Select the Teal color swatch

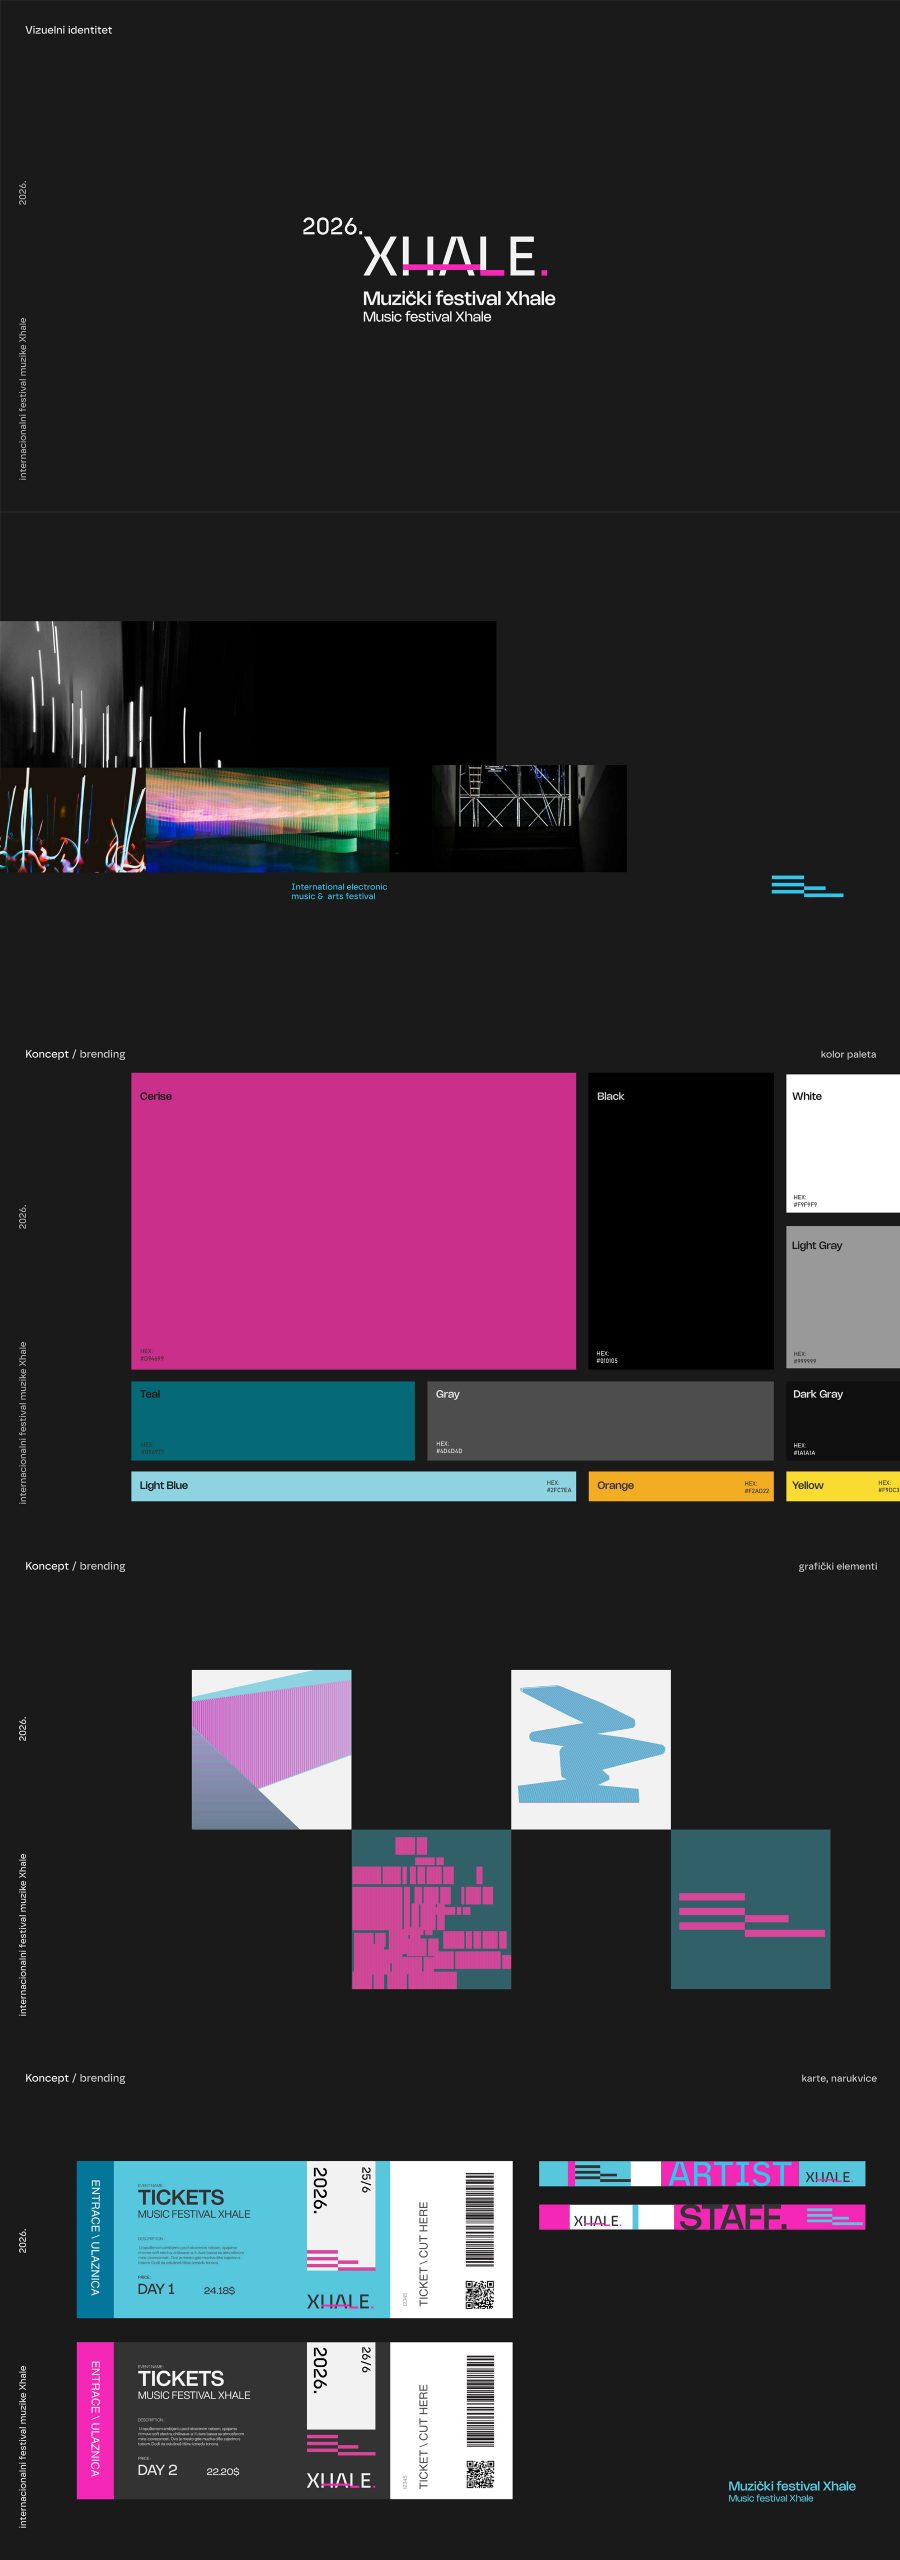point(272,1420)
